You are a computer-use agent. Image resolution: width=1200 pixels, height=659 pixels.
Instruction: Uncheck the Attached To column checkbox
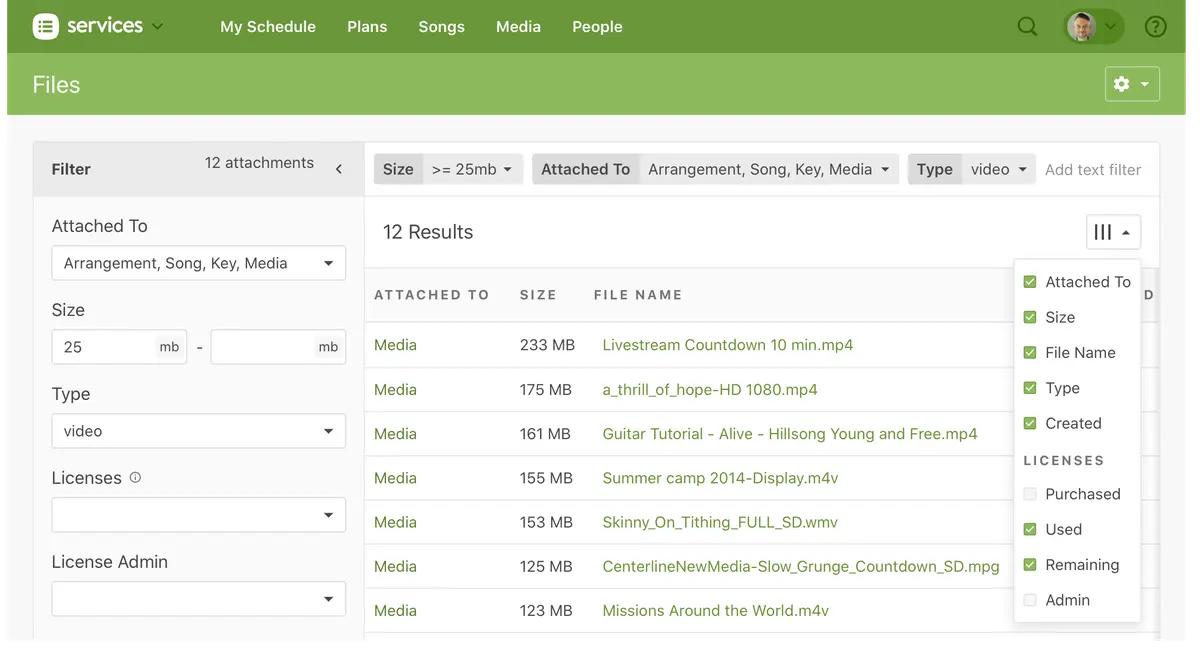(1030, 282)
